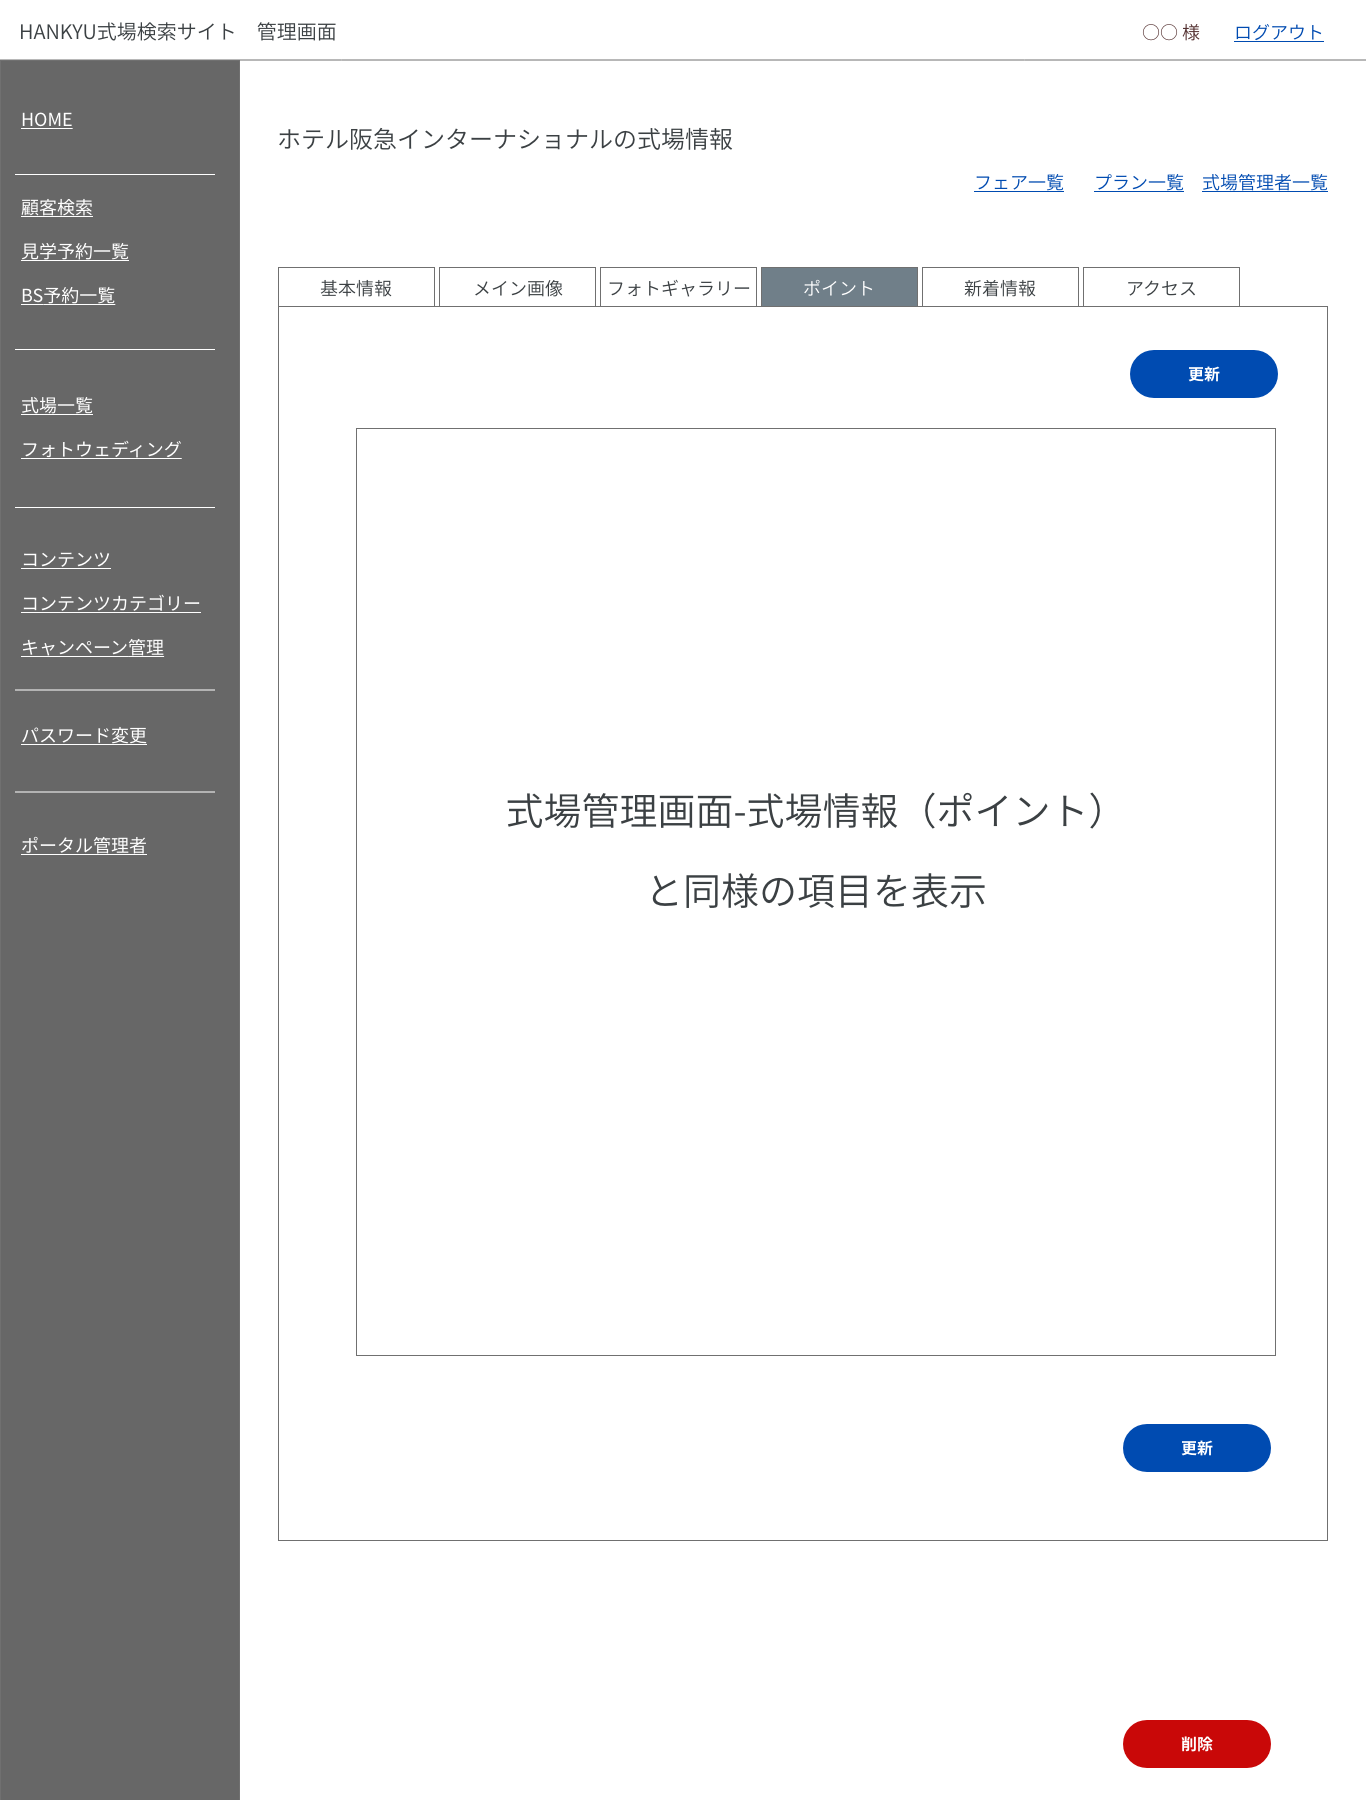The image size is (1366, 1800).
Task: Navigate to 式場一覧 in sidebar
Action: coord(57,406)
